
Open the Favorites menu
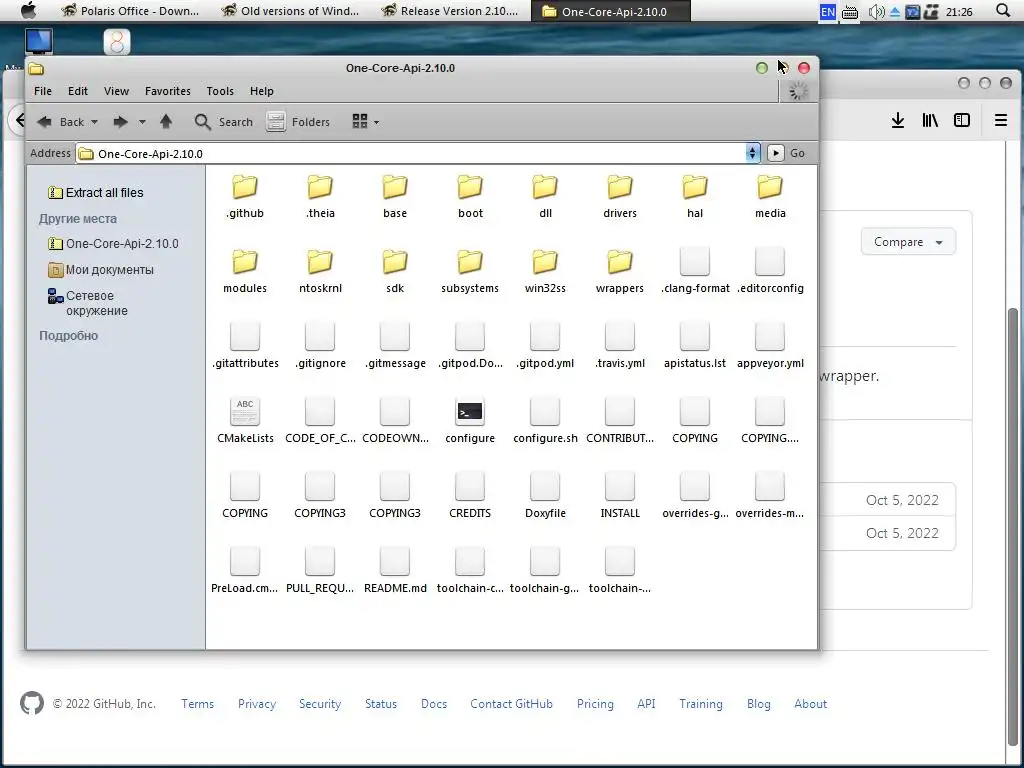[x=168, y=91]
